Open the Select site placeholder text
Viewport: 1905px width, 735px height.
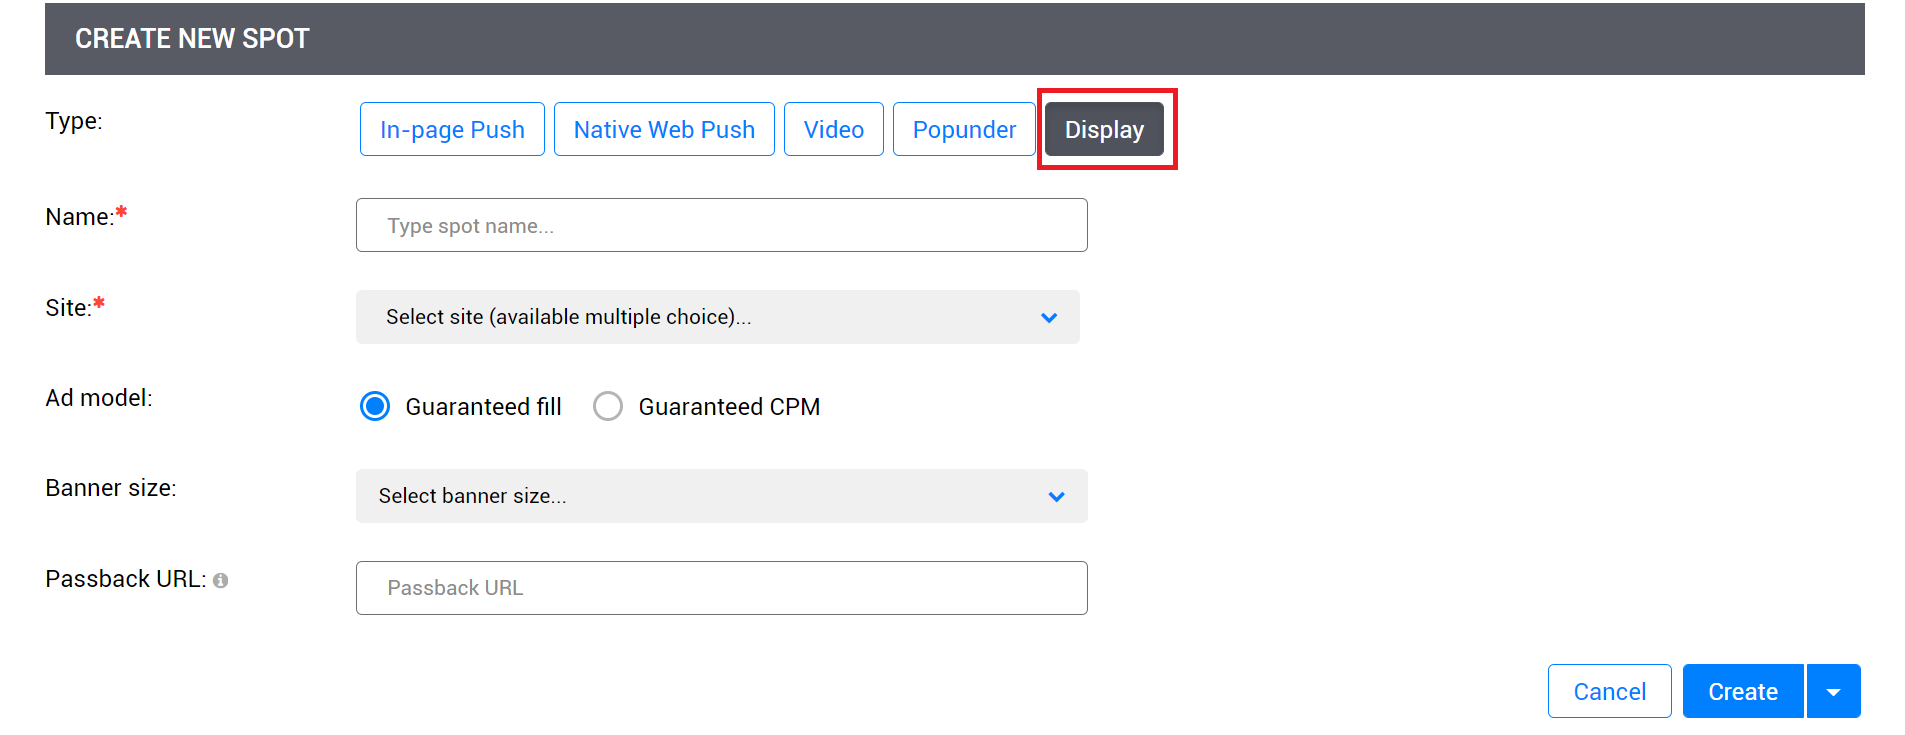(568, 317)
